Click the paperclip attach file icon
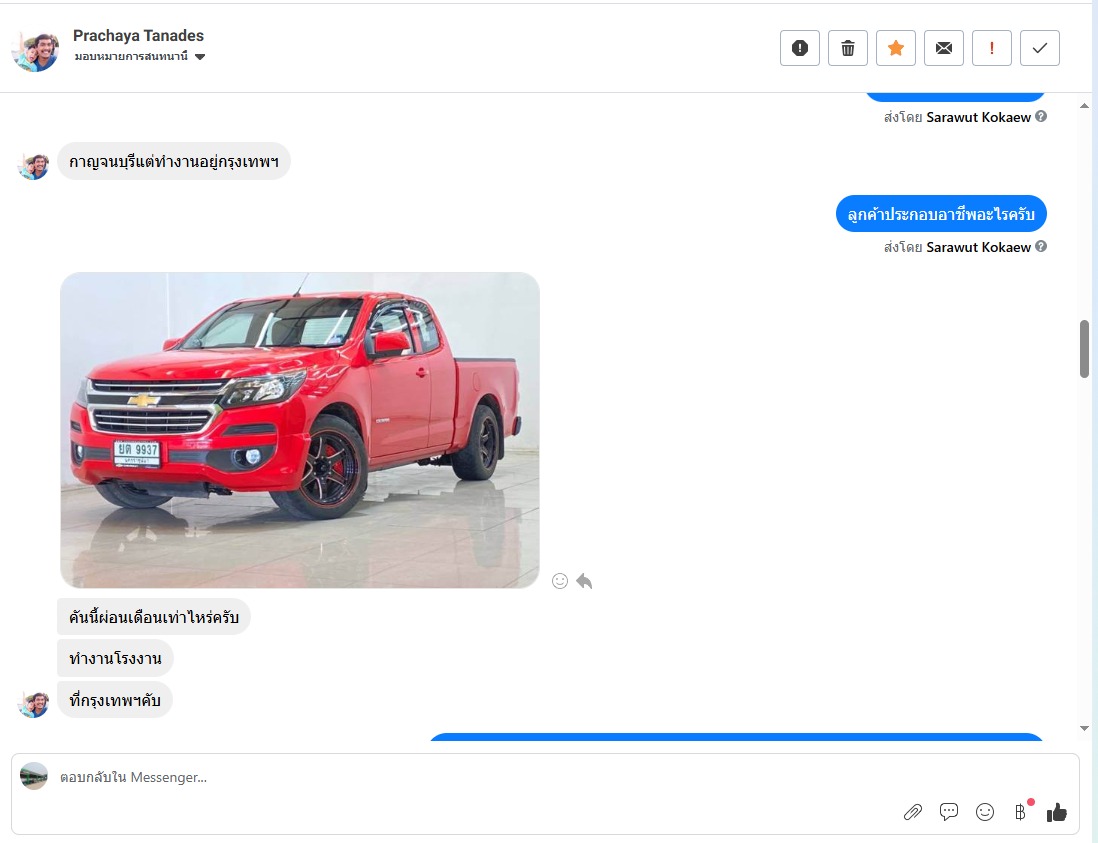 tap(912, 812)
